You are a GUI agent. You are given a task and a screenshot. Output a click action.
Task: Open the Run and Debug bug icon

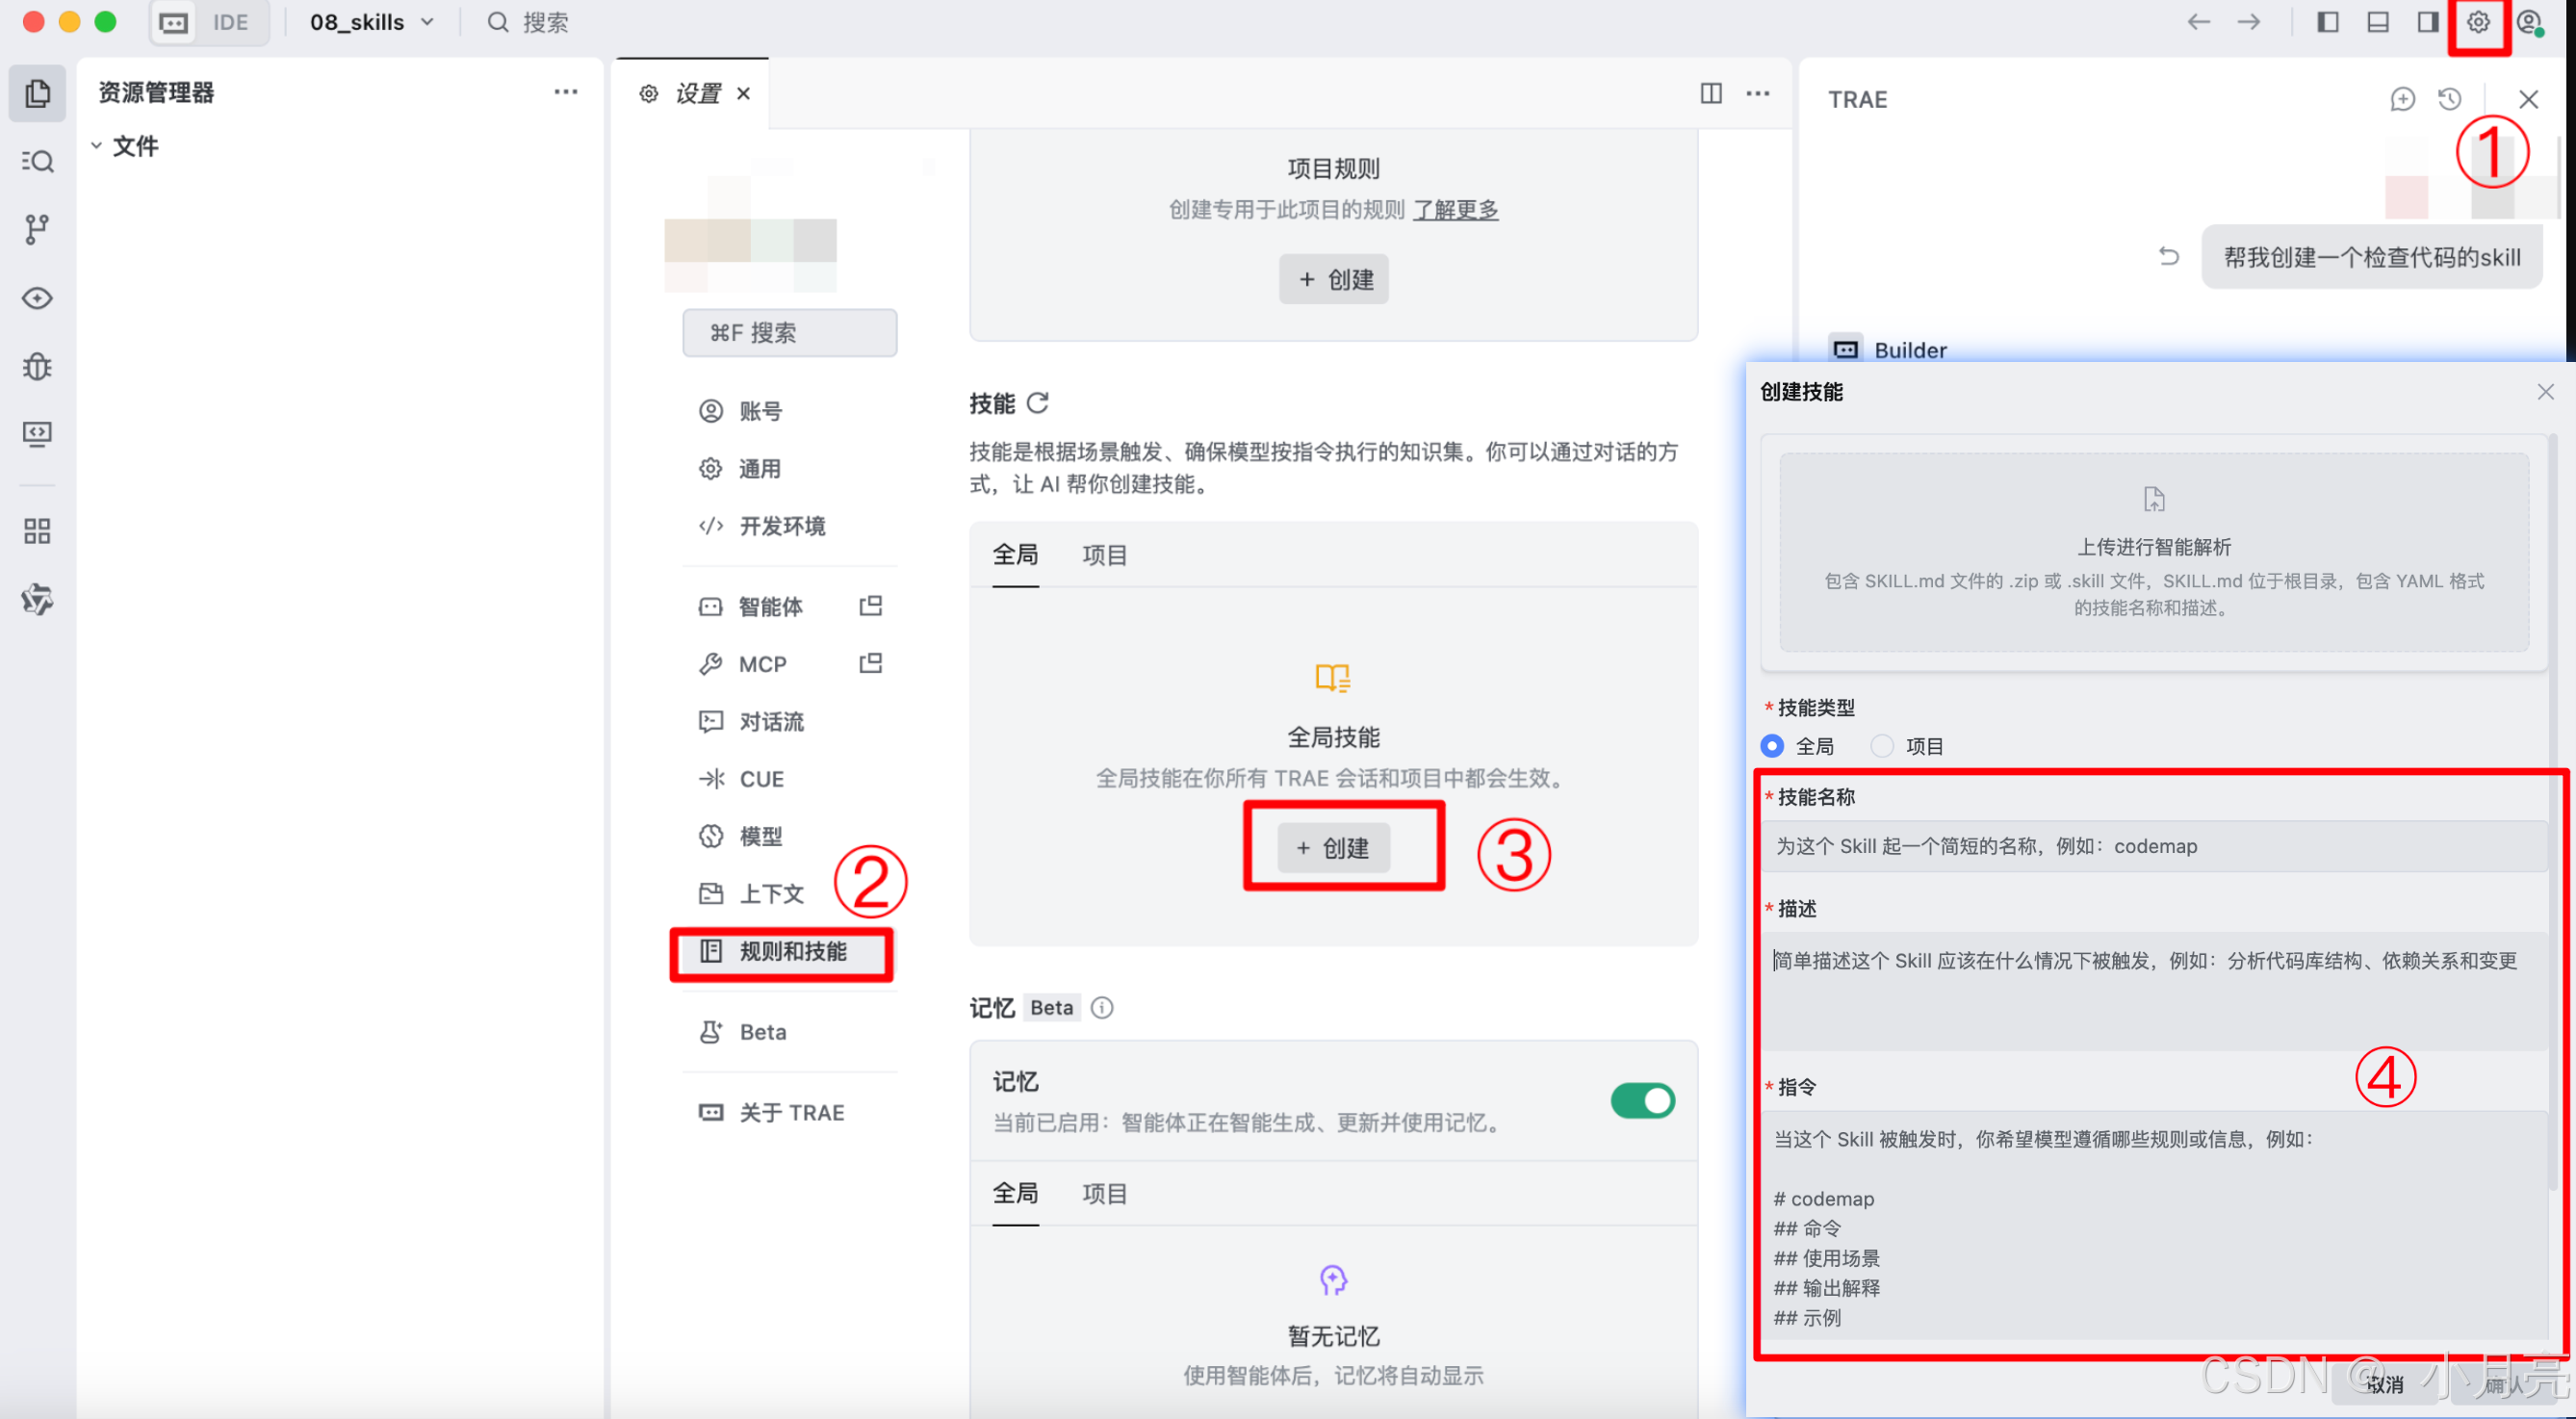37,366
